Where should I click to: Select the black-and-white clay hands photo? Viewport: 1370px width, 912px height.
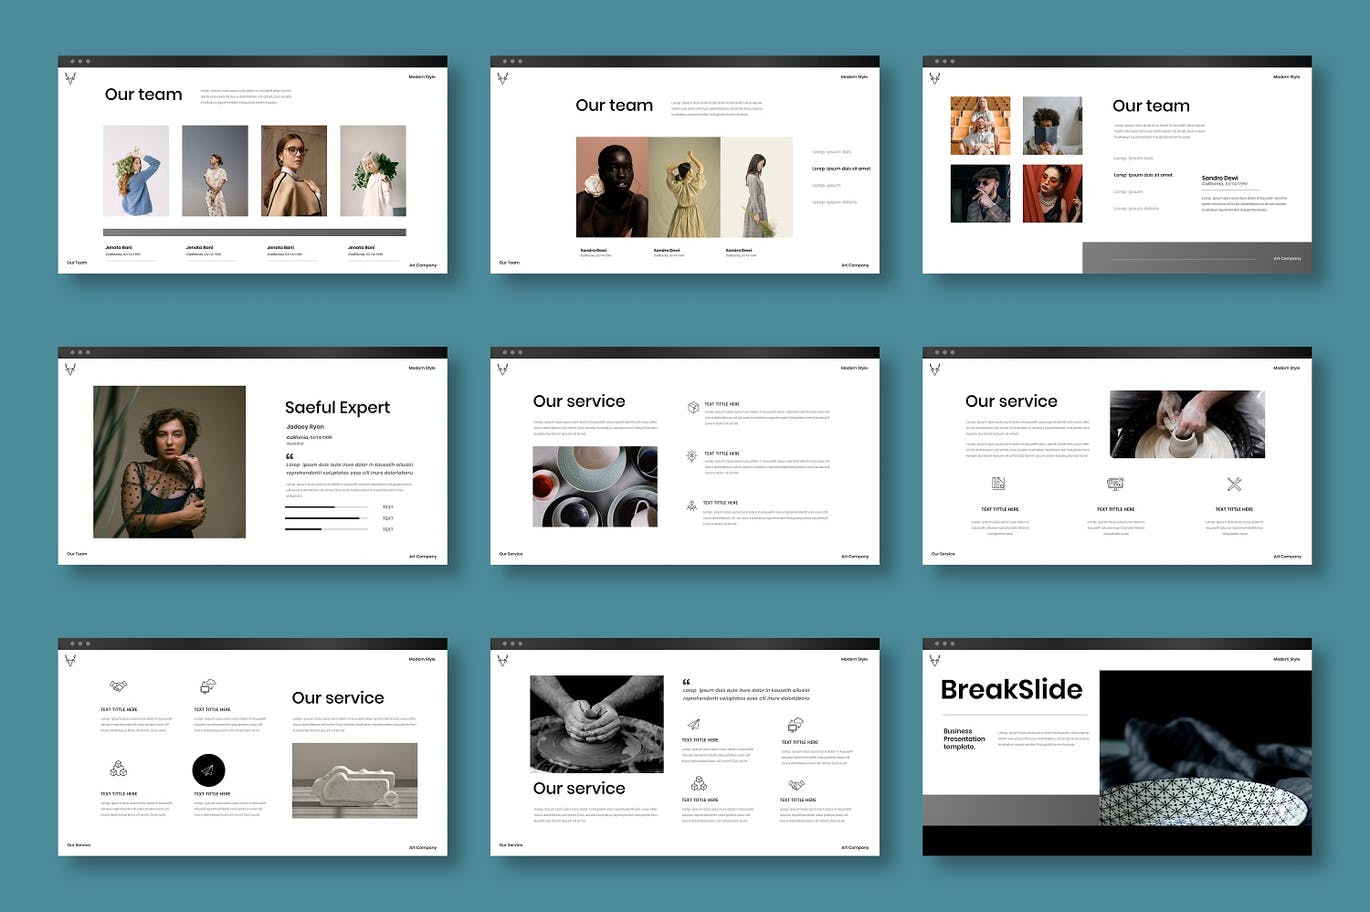click(596, 724)
